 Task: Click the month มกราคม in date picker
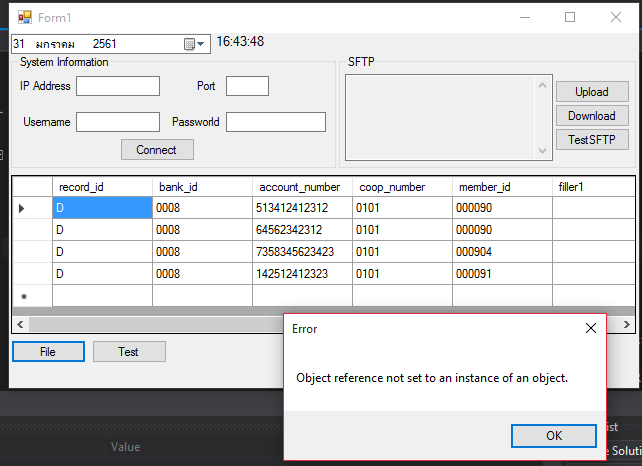pos(55,44)
